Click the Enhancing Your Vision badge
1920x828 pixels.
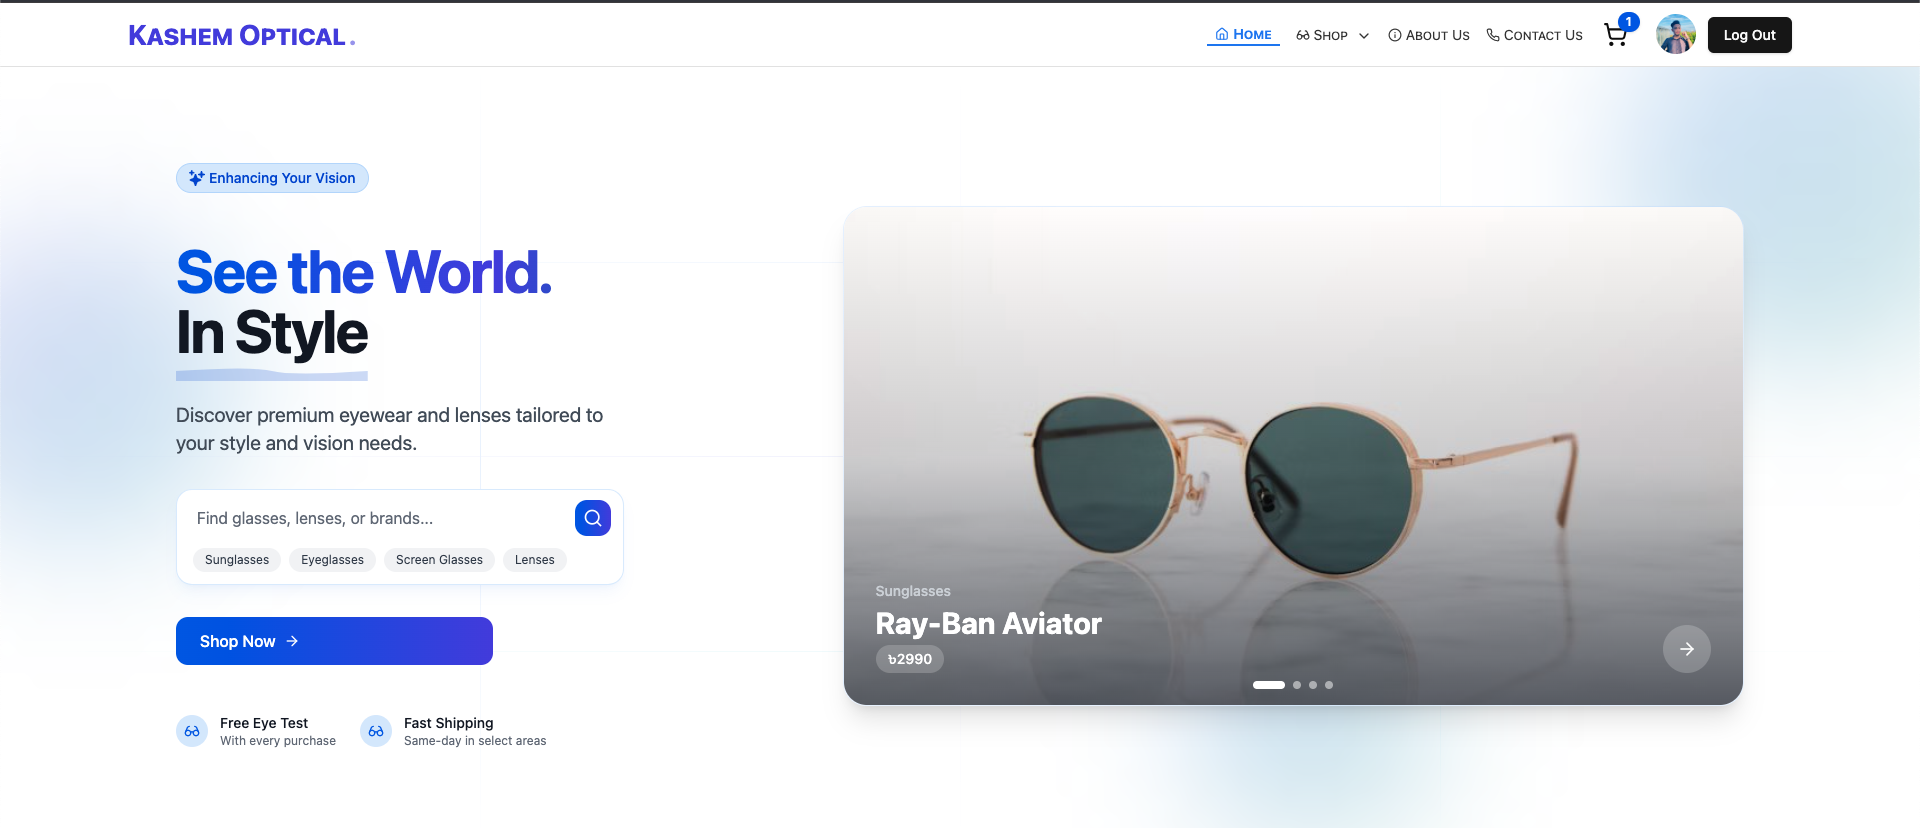click(x=272, y=178)
